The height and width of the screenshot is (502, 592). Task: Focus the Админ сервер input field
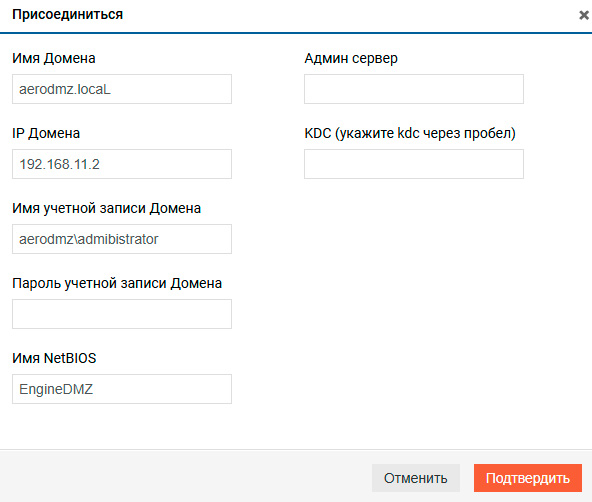point(414,89)
